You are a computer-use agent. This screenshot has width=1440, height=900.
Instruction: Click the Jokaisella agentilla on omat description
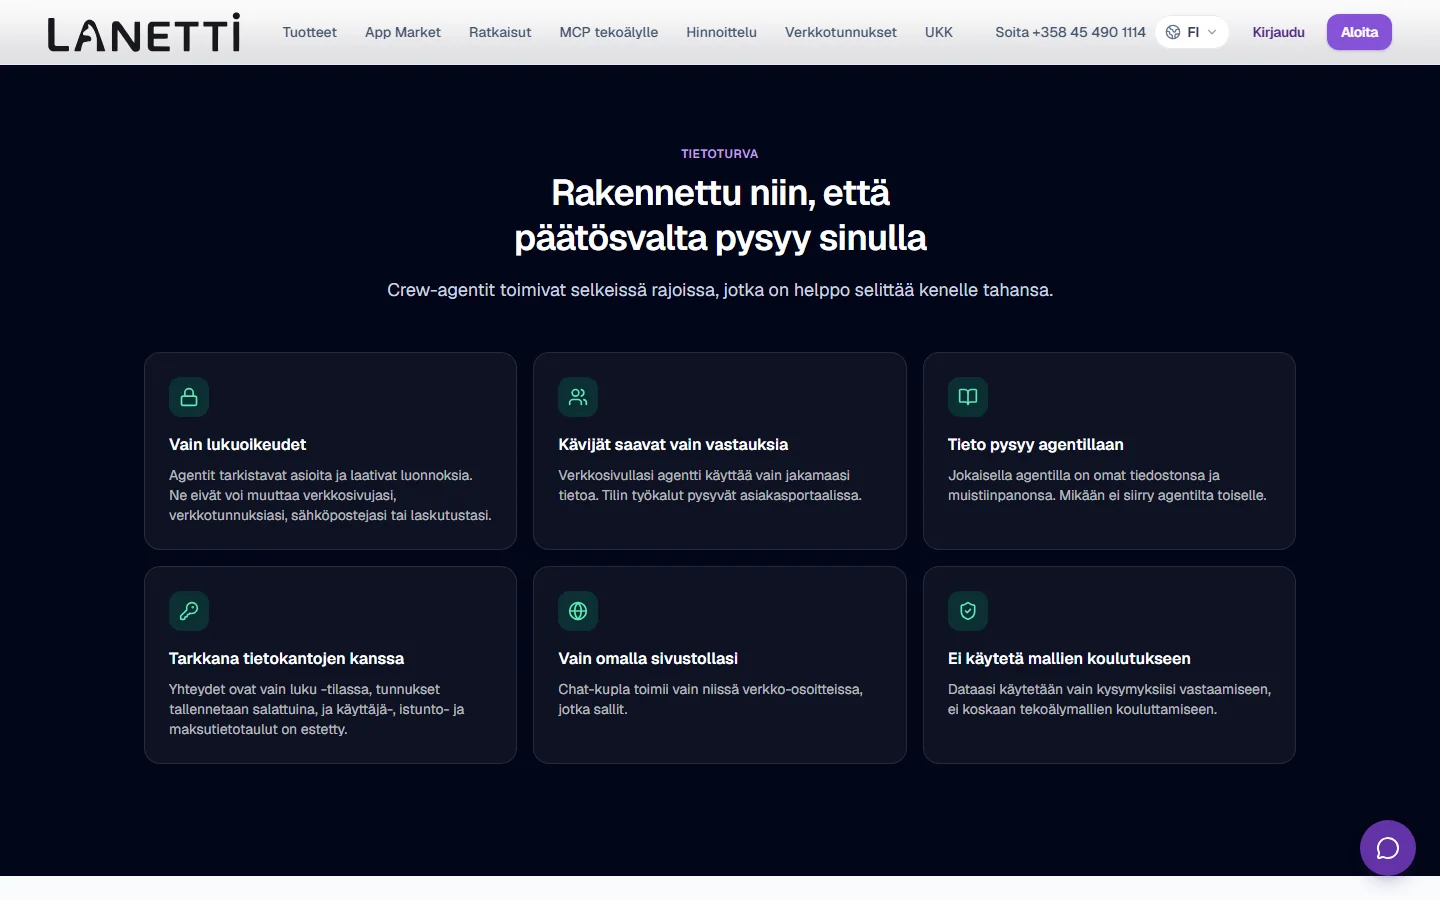tap(1107, 485)
